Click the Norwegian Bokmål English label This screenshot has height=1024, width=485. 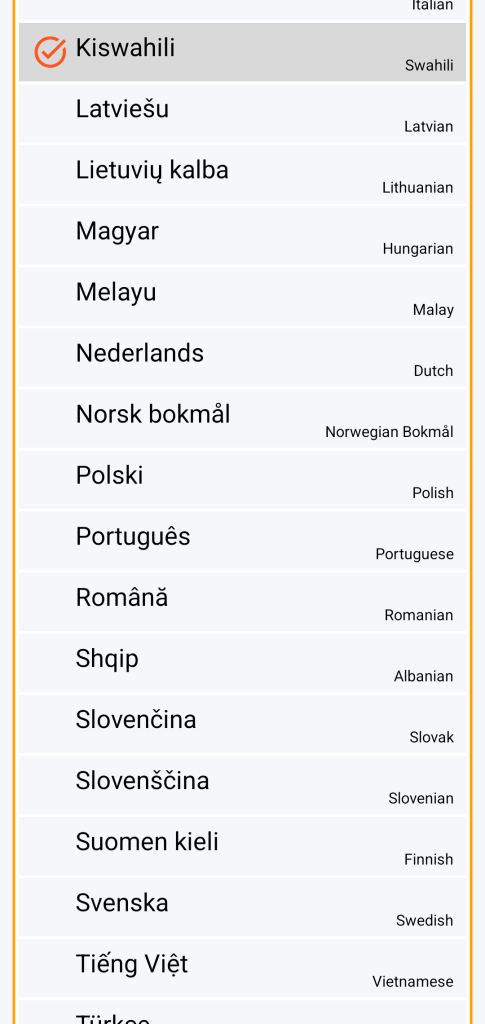(x=389, y=432)
